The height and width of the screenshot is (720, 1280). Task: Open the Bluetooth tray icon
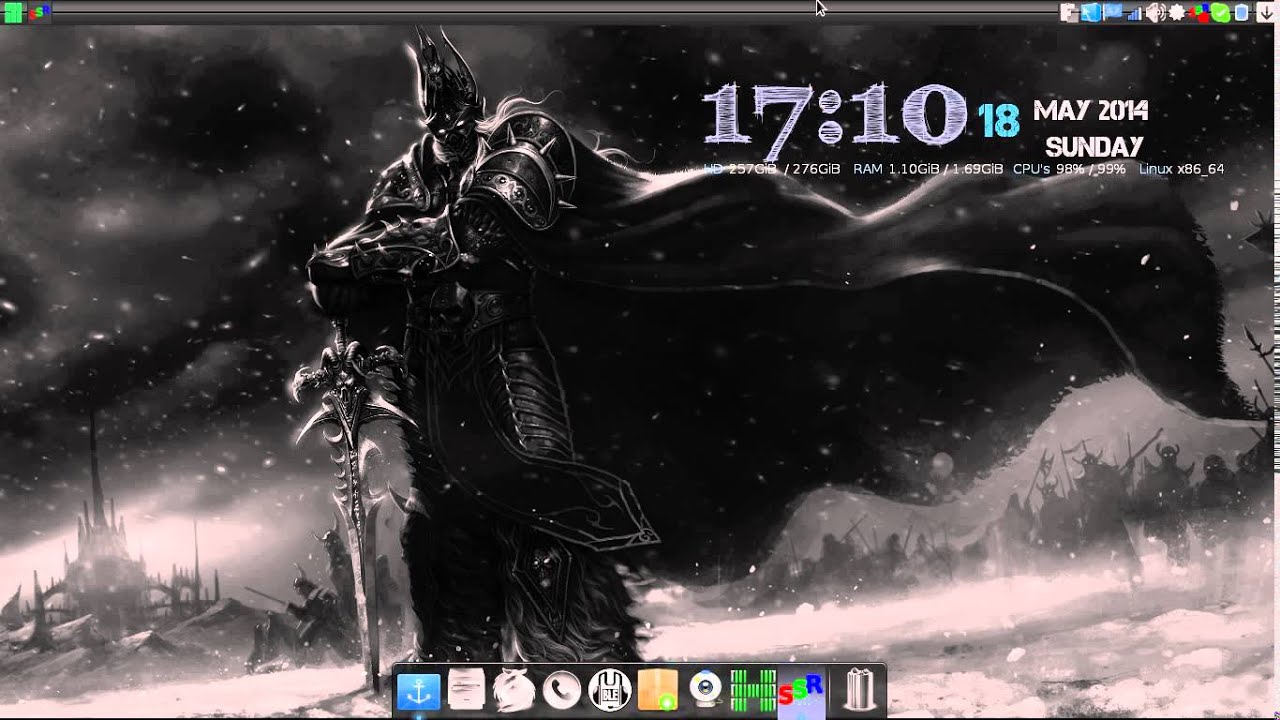pyautogui.click(x=1090, y=12)
